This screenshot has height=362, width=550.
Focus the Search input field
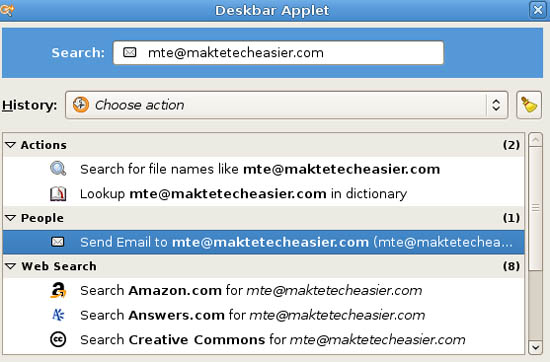278,53
